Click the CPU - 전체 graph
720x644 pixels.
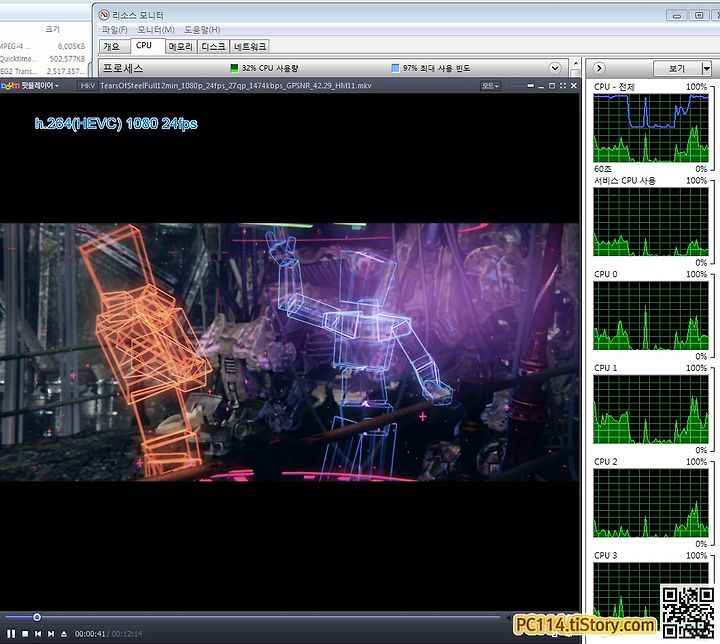point(651,128)
